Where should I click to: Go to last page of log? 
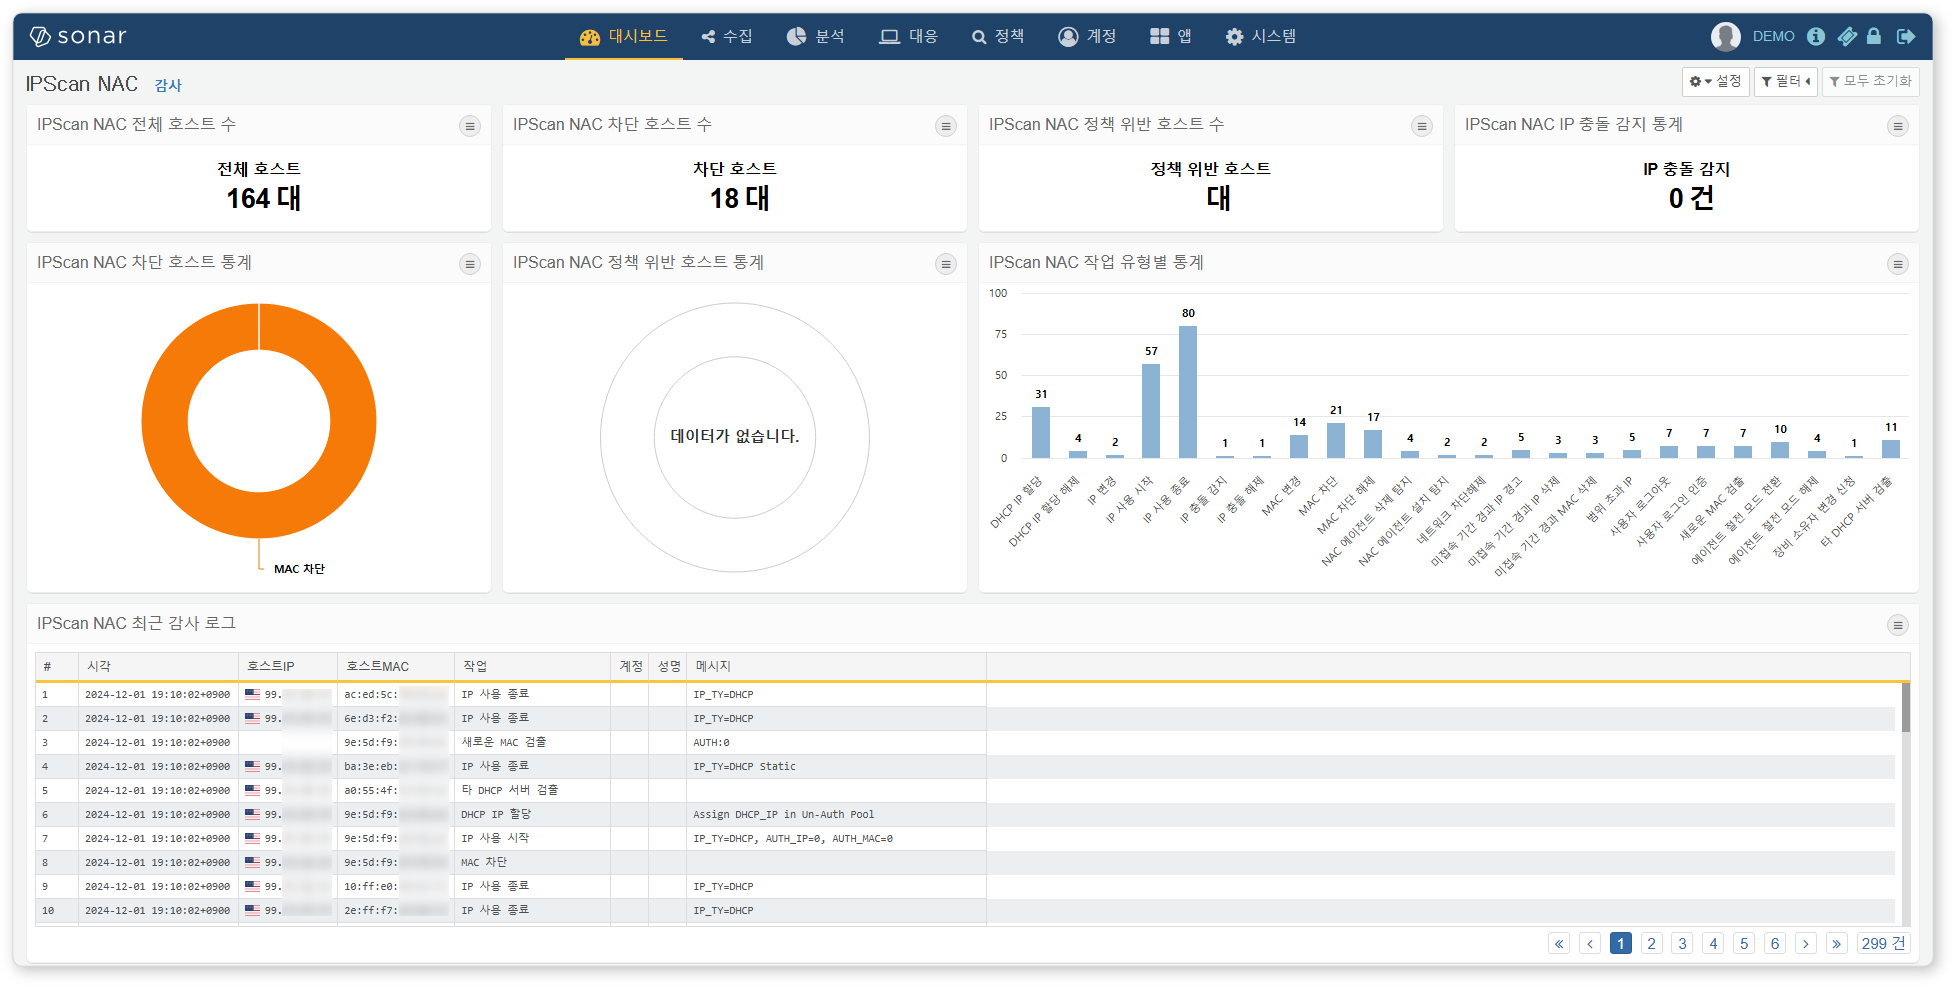1837,944
